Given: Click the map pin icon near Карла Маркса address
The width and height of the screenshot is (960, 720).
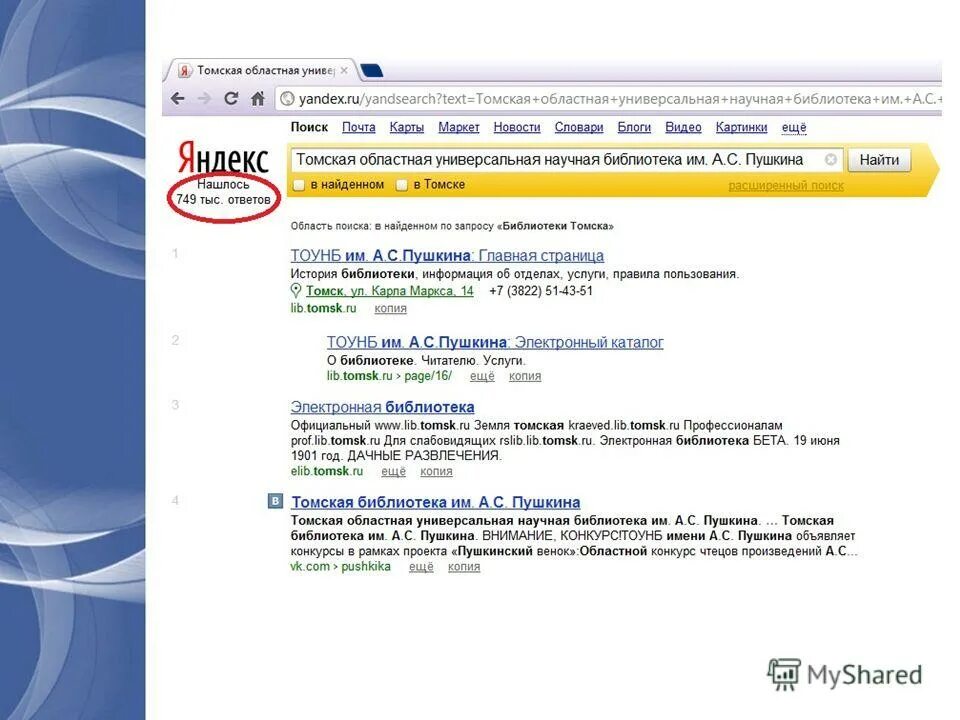Looking at the screenshot, I should 297,292.
